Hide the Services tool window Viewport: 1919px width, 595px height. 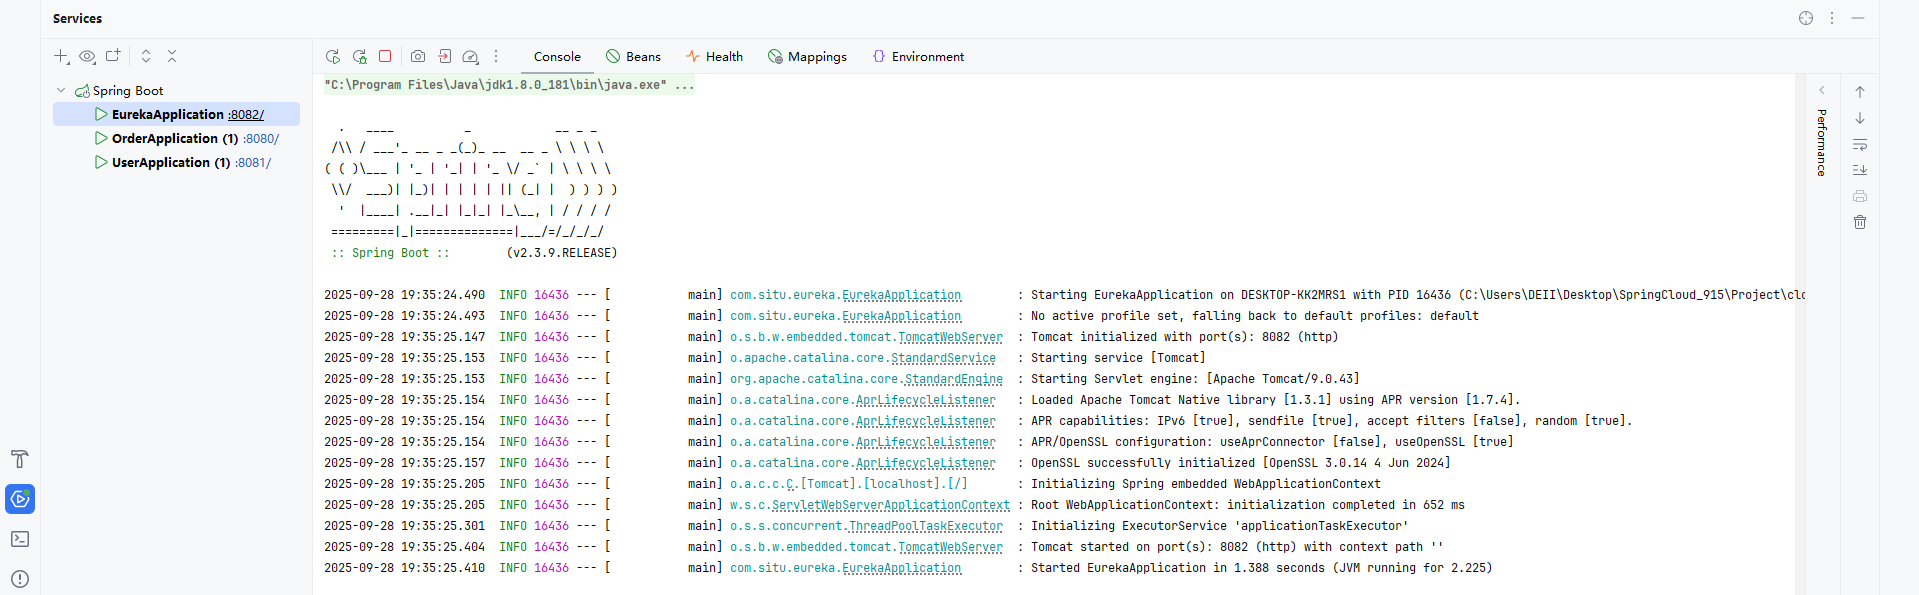tap(1858, 18)
